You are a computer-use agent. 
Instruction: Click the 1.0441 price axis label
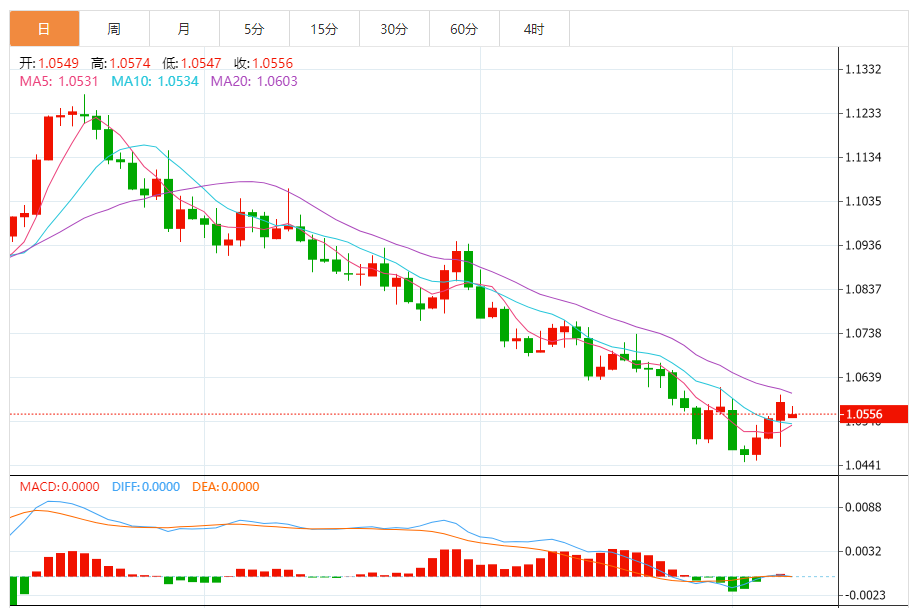coord(863,466)
